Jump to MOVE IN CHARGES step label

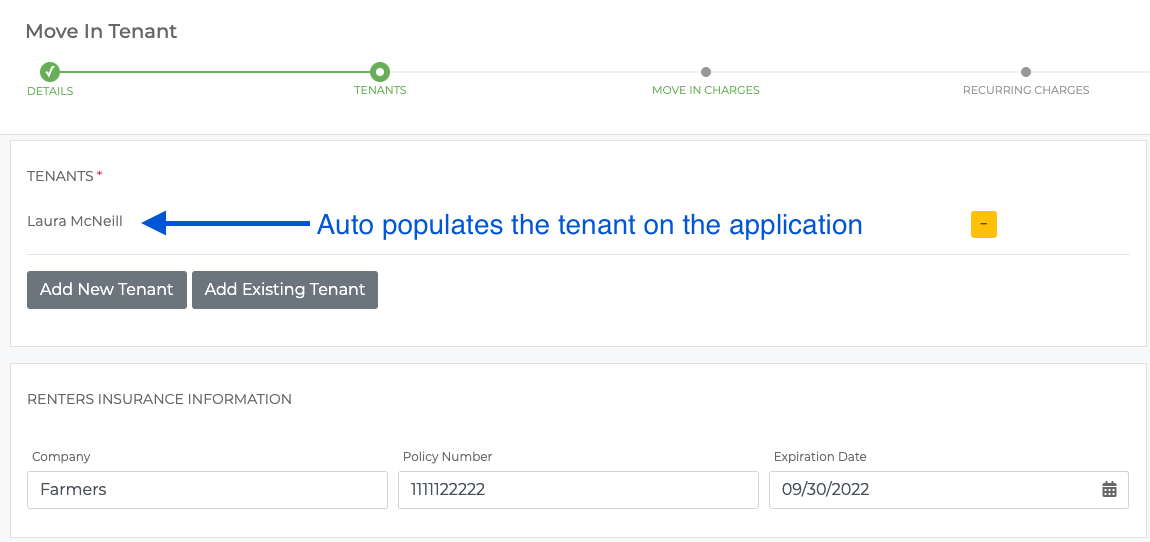[x=706, y=90]
